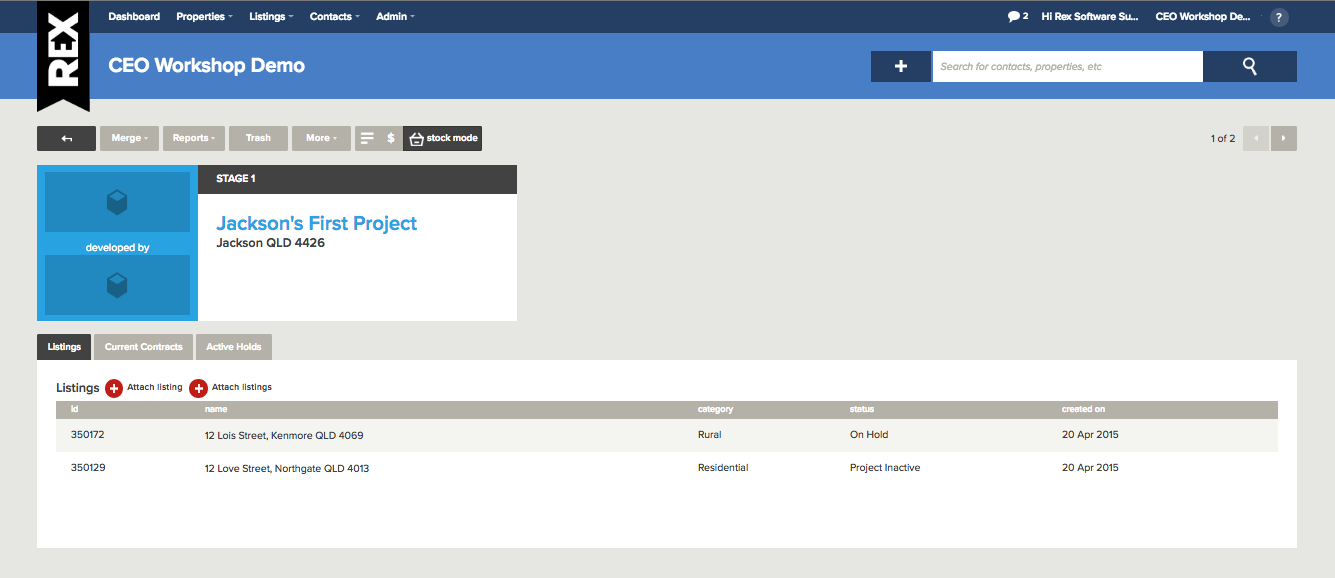Image resolution: width=1335 pixels, height=578 pixels.
Task: Open listing id 350129
Action: coord(88,468)
